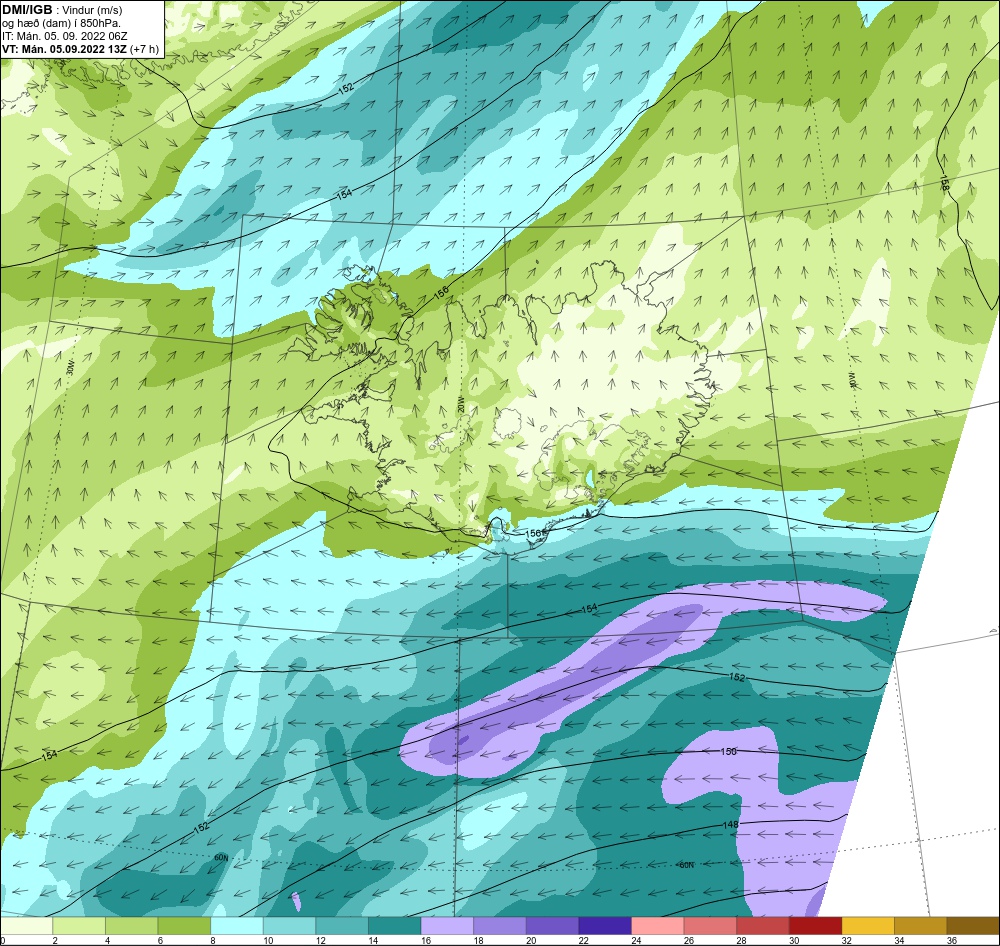The height and width of the screenshot is (946, 1000).
Task: Click the legend scale value 14
Action: coord(373,940)
